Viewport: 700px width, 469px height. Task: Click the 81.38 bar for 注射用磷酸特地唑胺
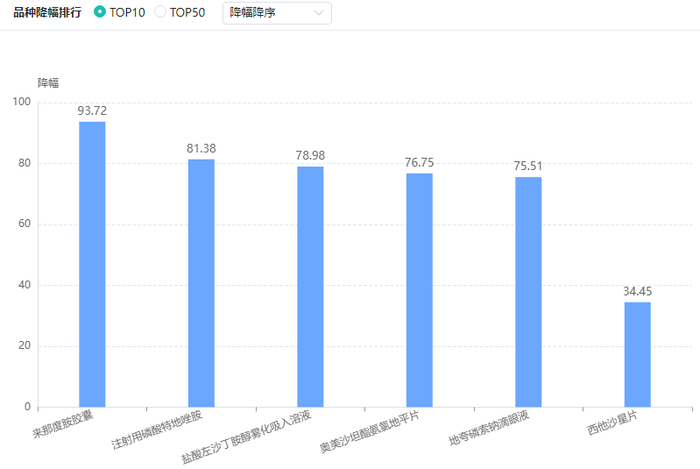click(x=201, y=283)
